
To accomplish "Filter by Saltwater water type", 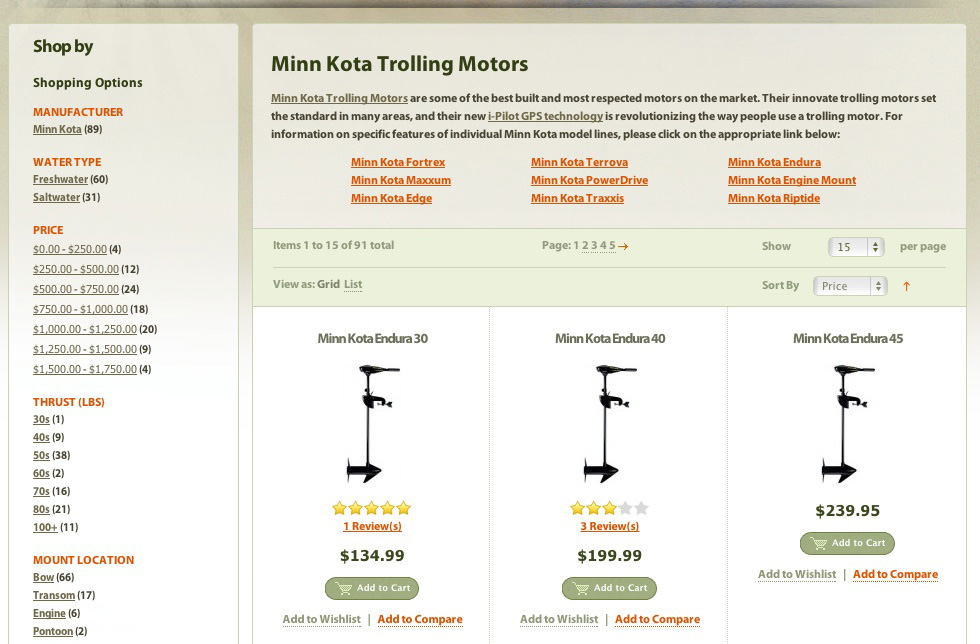I will coord(56,197).
